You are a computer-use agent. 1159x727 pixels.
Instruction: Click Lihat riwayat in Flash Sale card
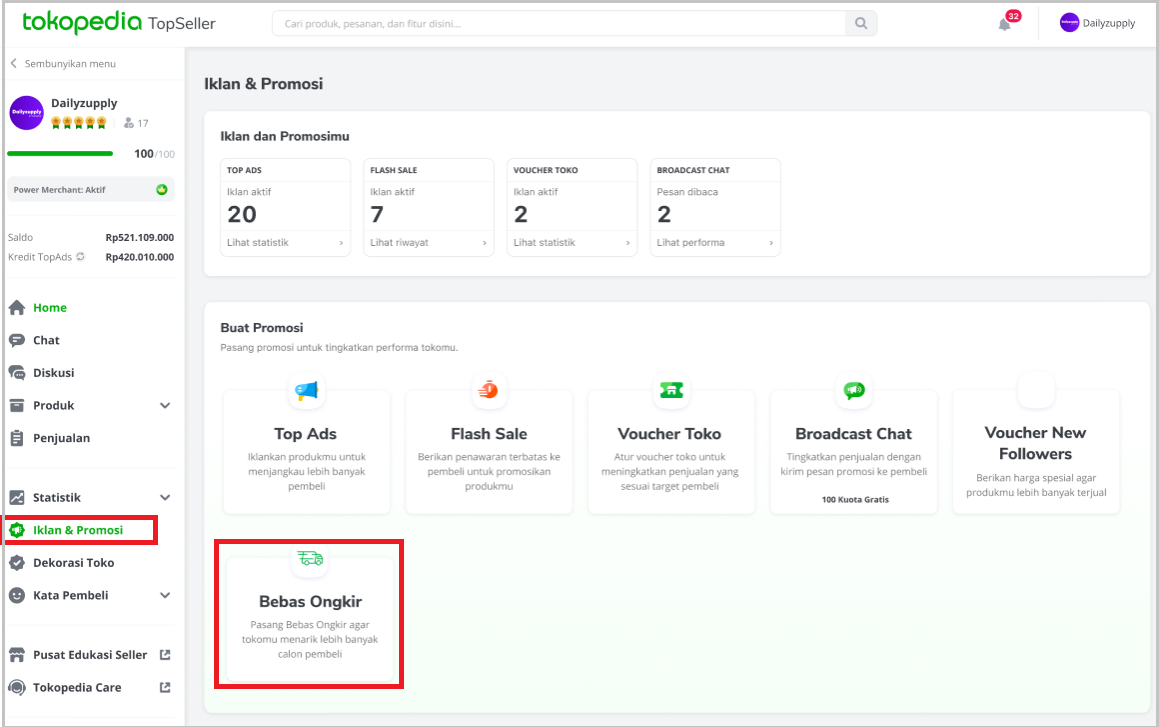(x=399, y=242)
